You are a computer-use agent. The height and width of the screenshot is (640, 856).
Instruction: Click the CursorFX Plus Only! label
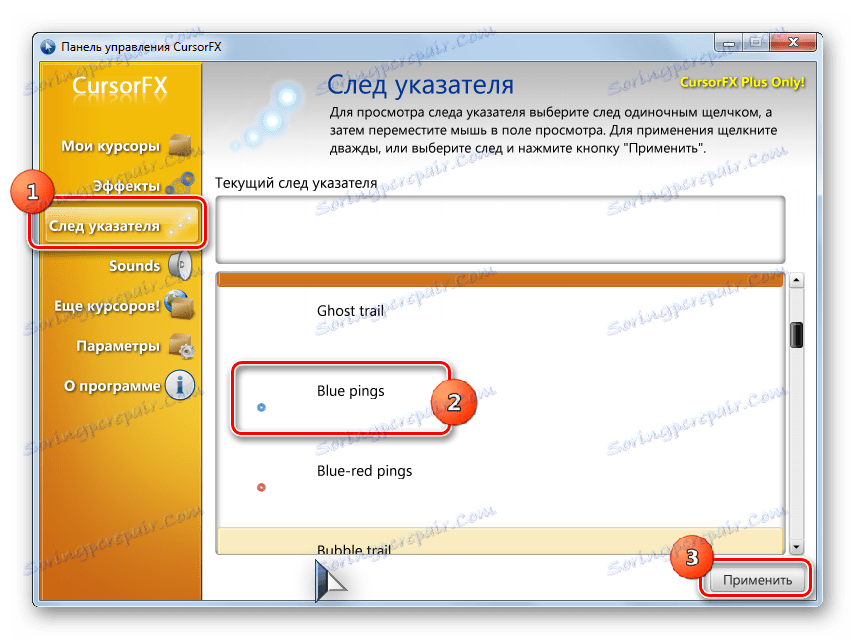[x=742, y=82]
